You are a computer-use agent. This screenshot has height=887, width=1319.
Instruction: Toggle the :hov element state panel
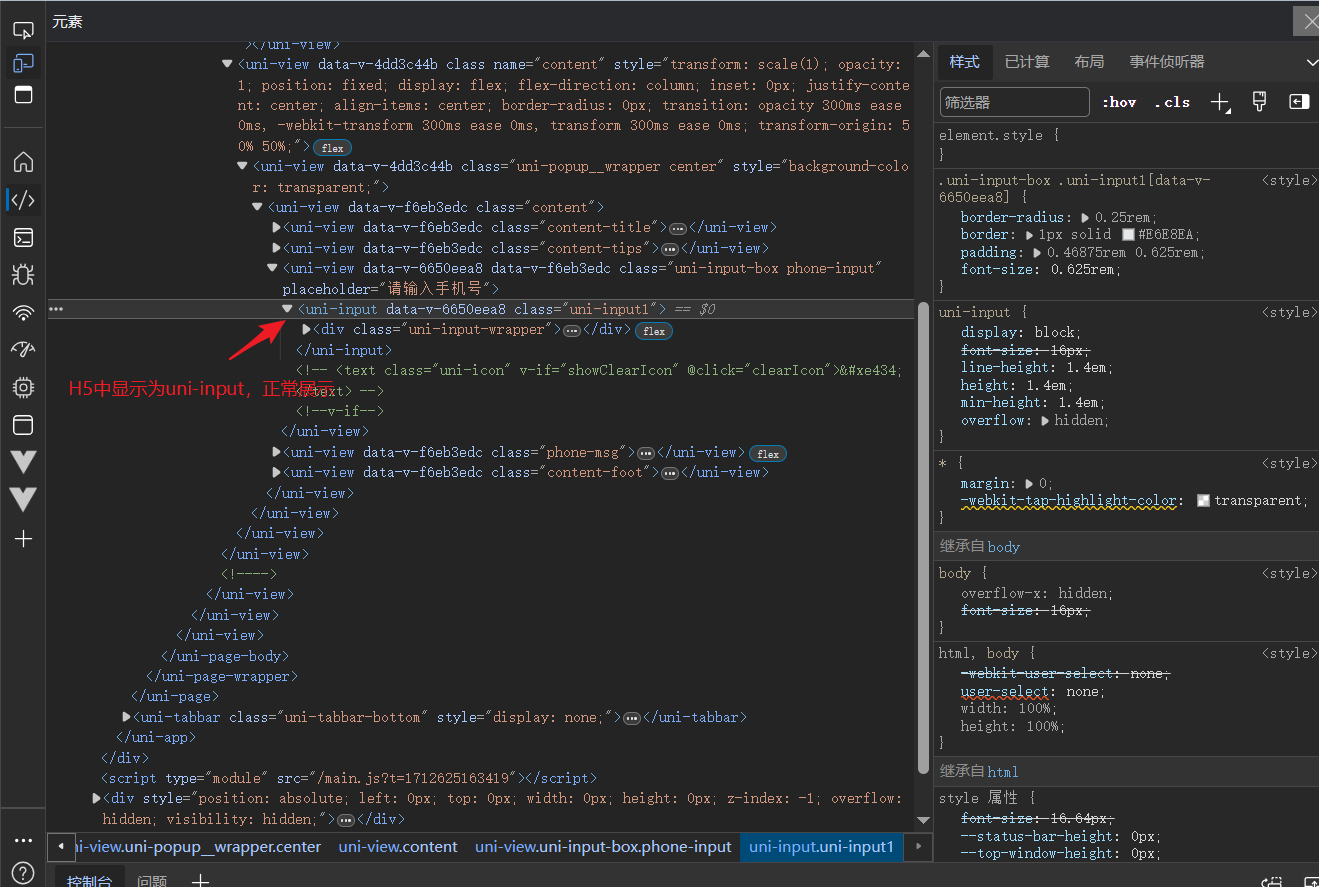1119,102
